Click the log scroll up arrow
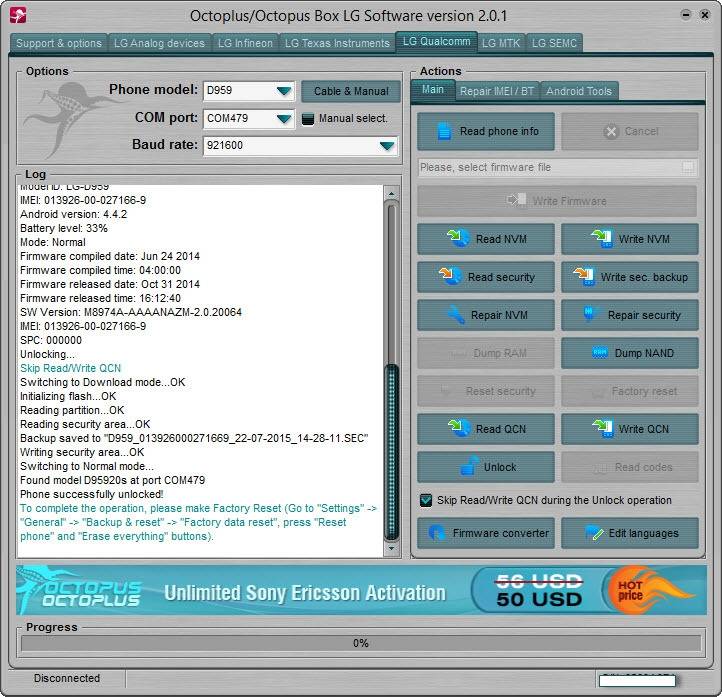The height and width of the screenshot is (697, 722). (391, 193)
